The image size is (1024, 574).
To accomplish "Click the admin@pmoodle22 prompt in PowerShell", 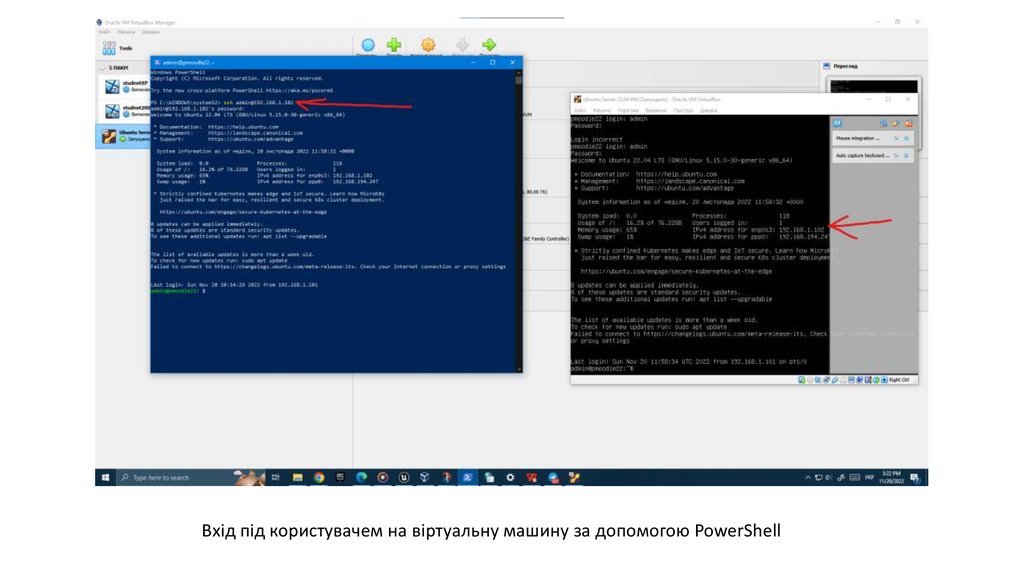I will point(174,291).
